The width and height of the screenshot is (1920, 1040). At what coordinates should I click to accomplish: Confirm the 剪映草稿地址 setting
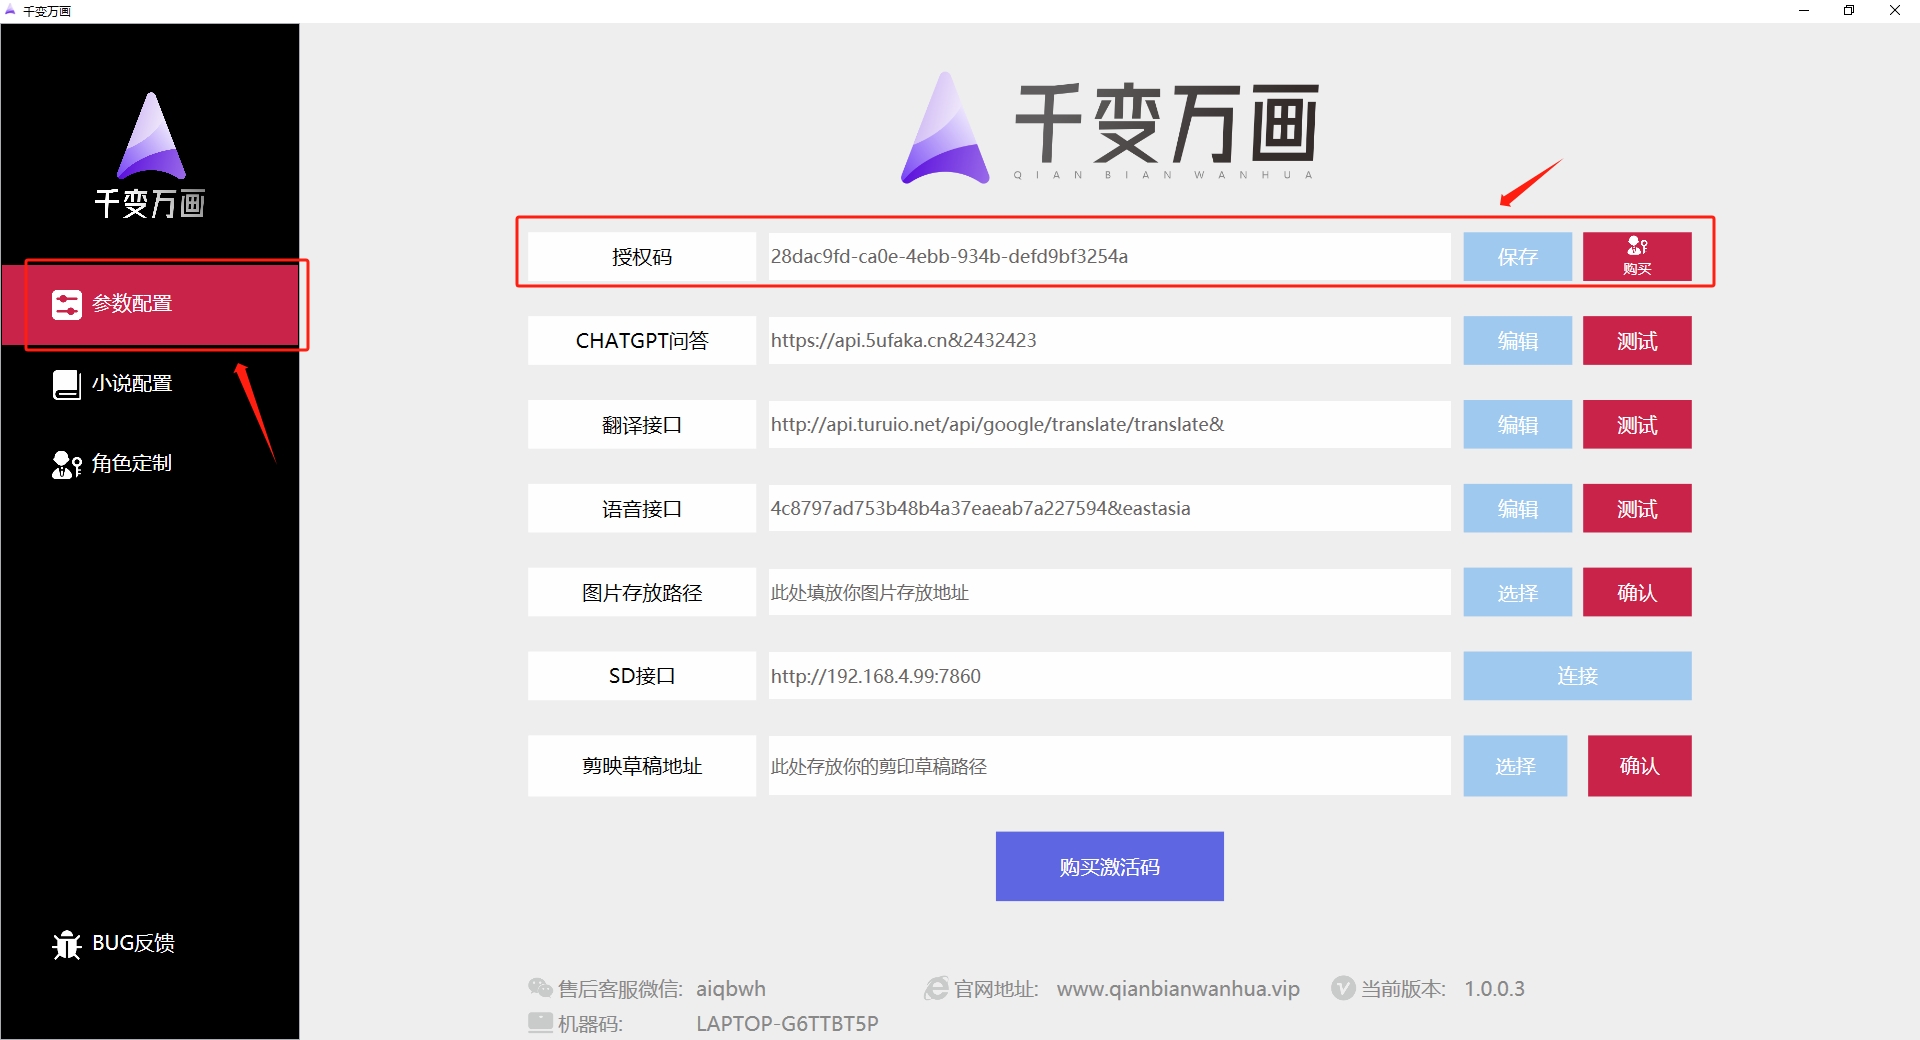click(x=1639, y=766)
